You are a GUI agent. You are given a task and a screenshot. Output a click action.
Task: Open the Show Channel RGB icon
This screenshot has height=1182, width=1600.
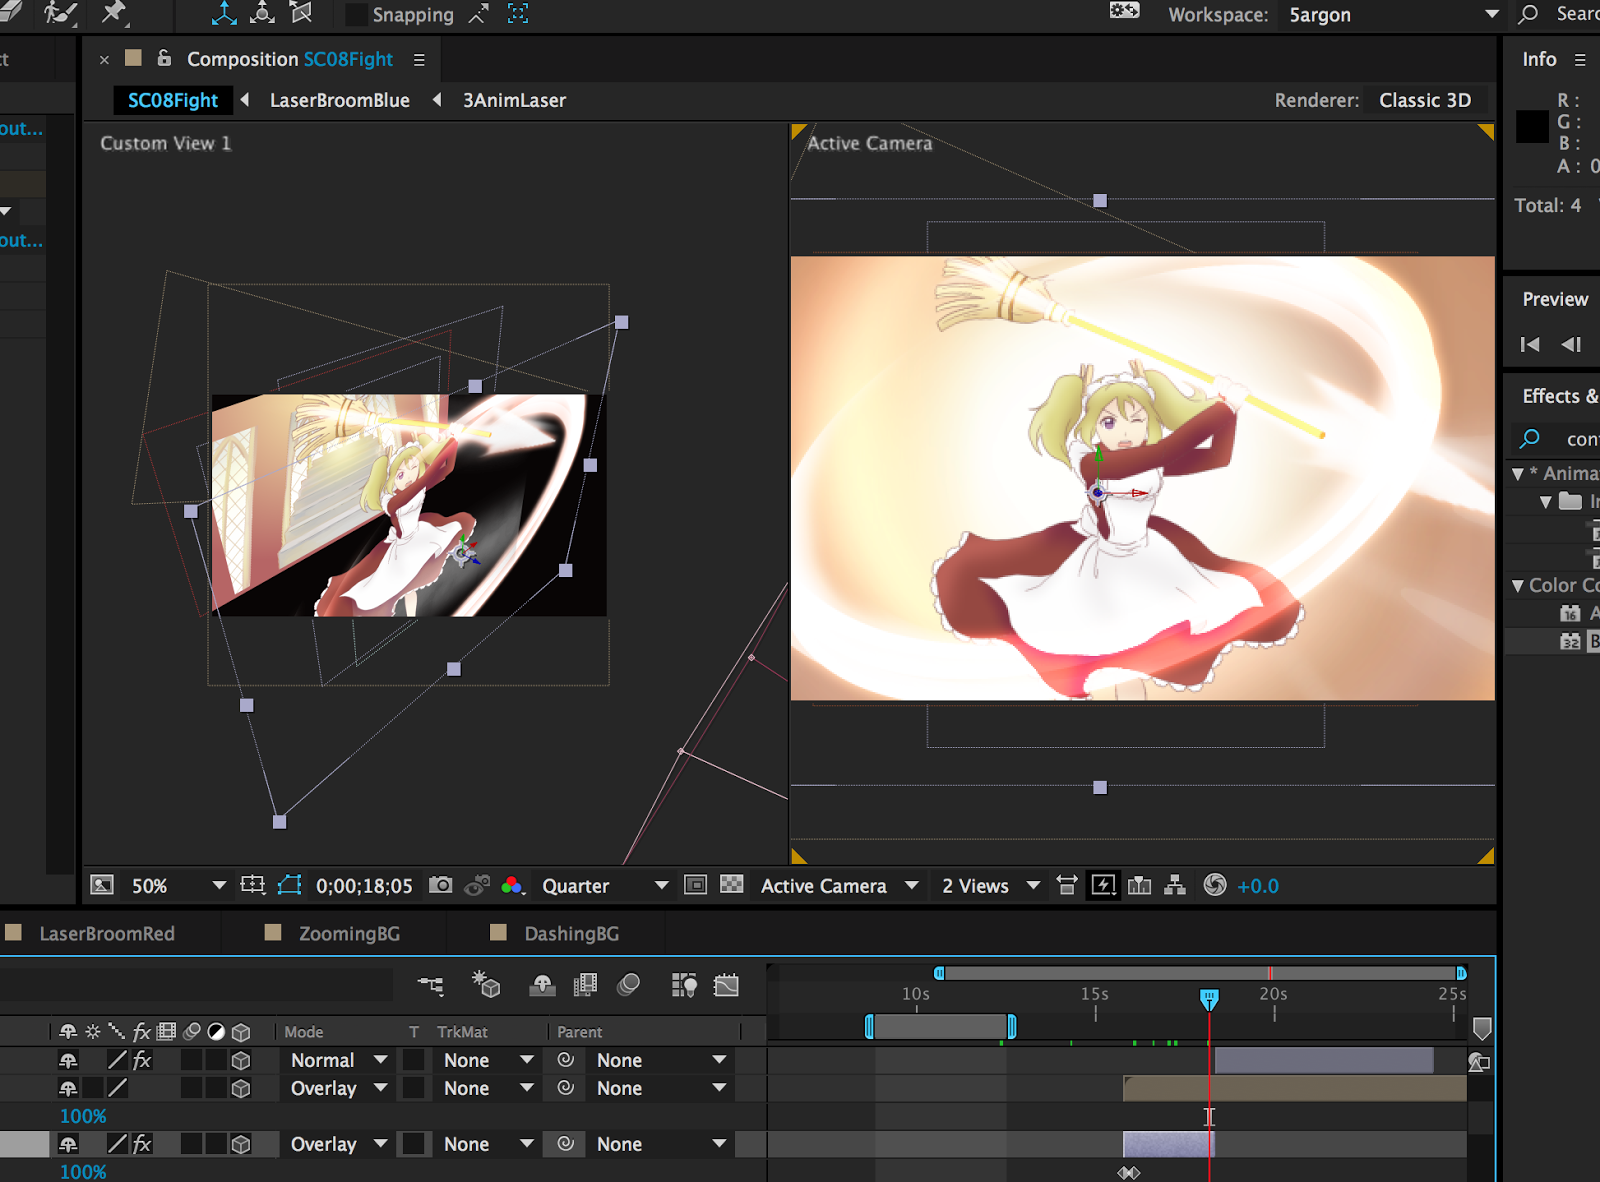tap(512, 885)
